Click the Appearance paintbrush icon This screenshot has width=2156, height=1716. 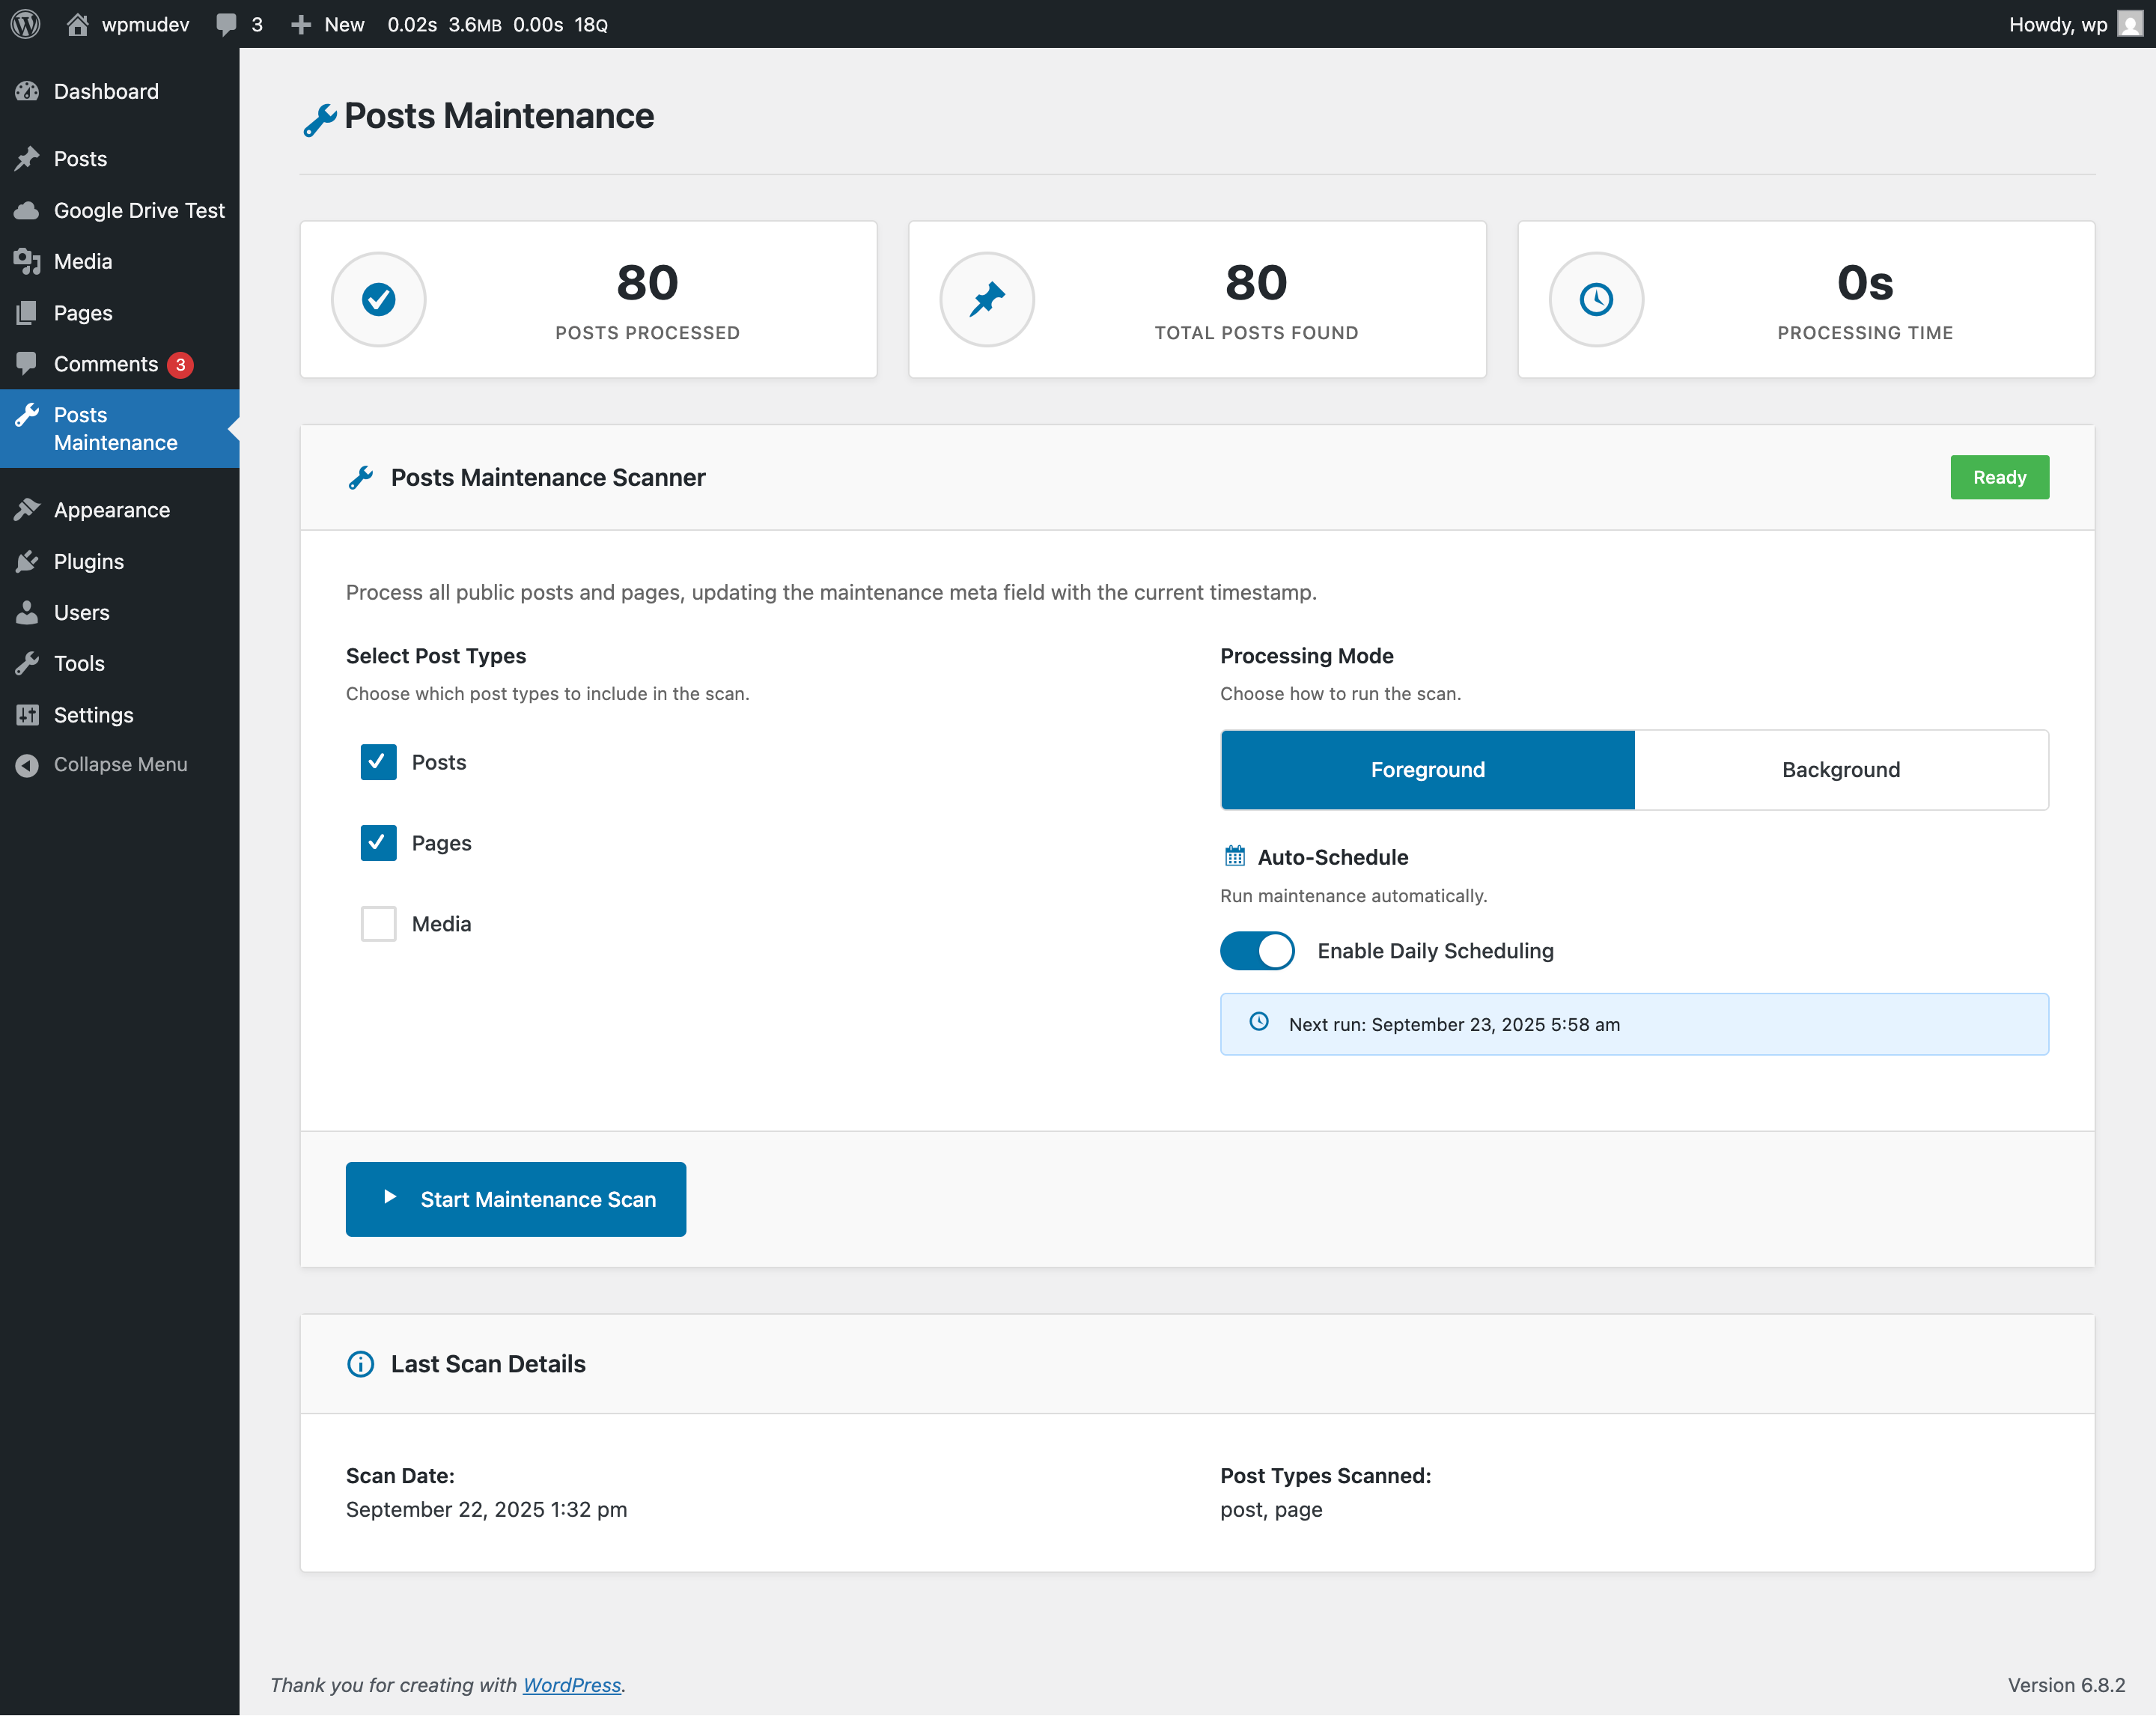27,509
